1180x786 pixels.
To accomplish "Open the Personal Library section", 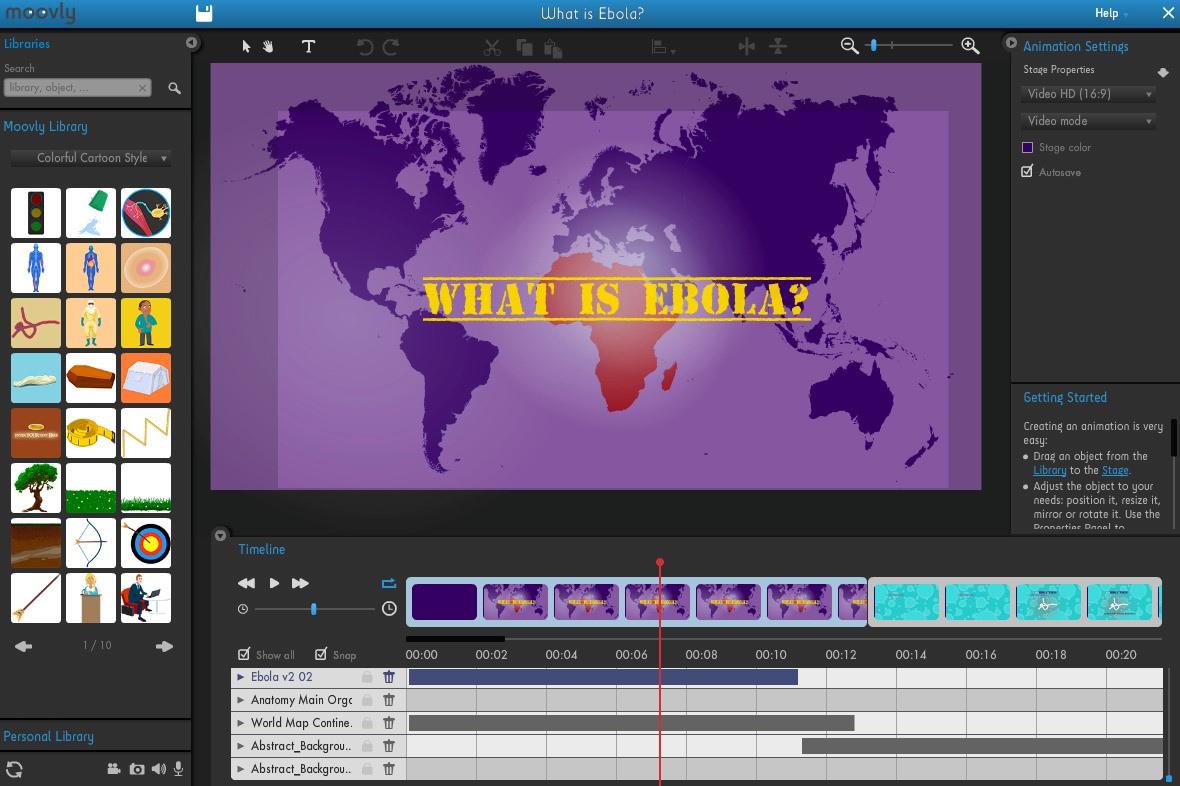I will (49, 737).
